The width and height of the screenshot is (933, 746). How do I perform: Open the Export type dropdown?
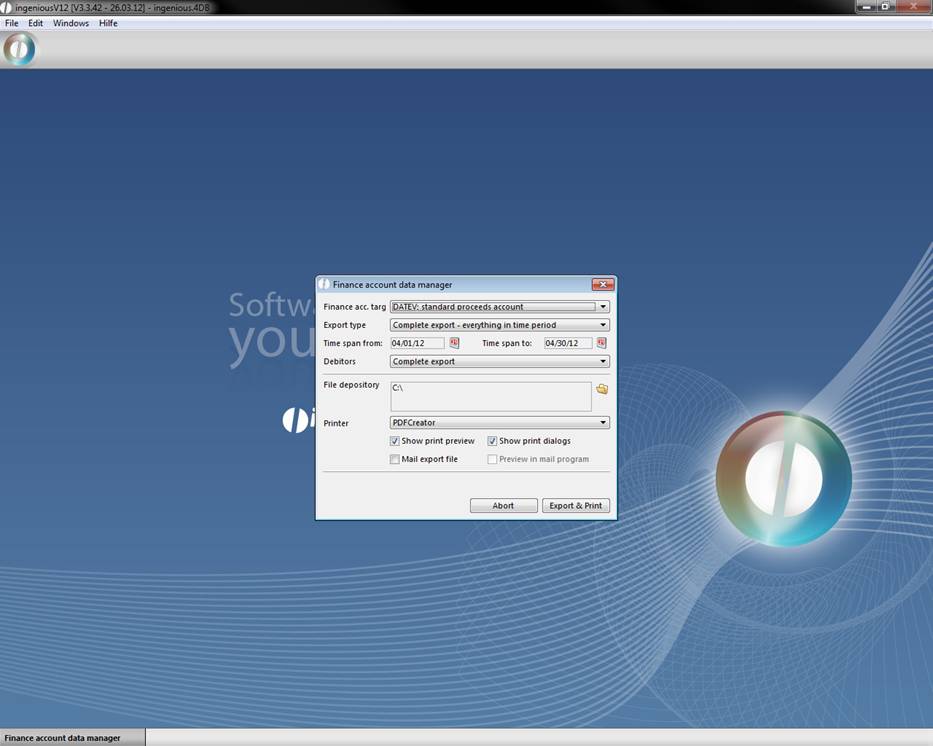coord(603,325)
